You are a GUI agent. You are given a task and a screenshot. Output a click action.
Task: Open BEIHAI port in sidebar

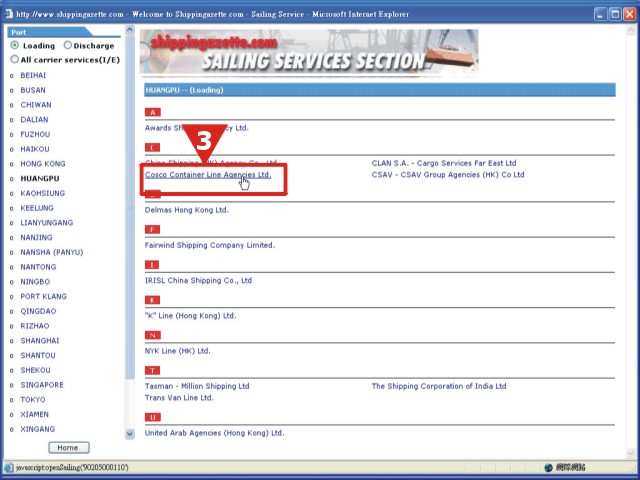point(33,75)
